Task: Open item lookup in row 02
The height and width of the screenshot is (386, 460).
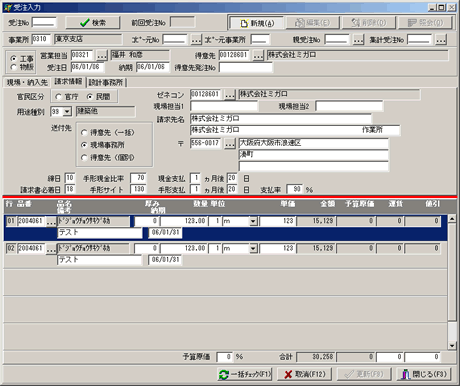Action: (51, 249)
